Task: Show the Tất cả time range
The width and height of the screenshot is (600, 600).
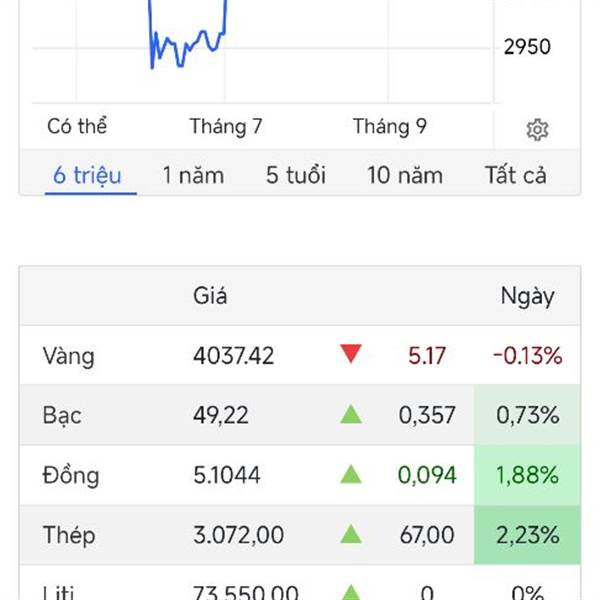Action: [x=516, y=176]
